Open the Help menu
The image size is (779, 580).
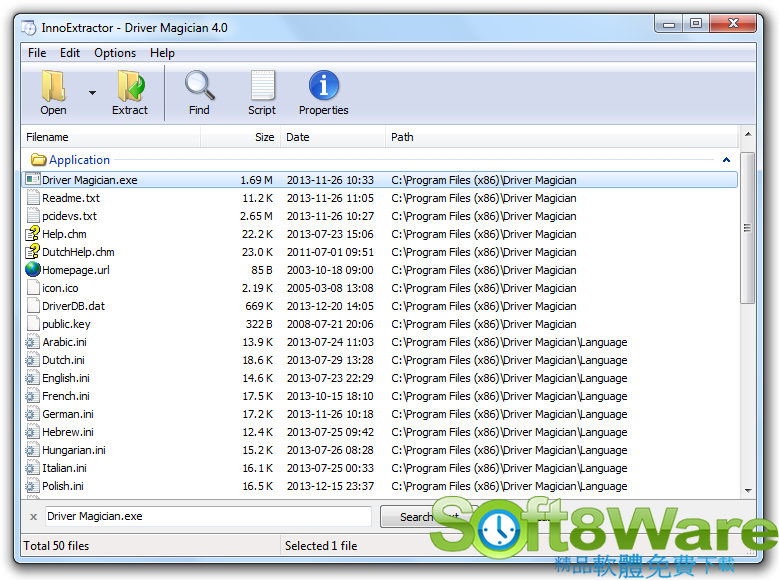pyautogui.click(x=162, y=53)
